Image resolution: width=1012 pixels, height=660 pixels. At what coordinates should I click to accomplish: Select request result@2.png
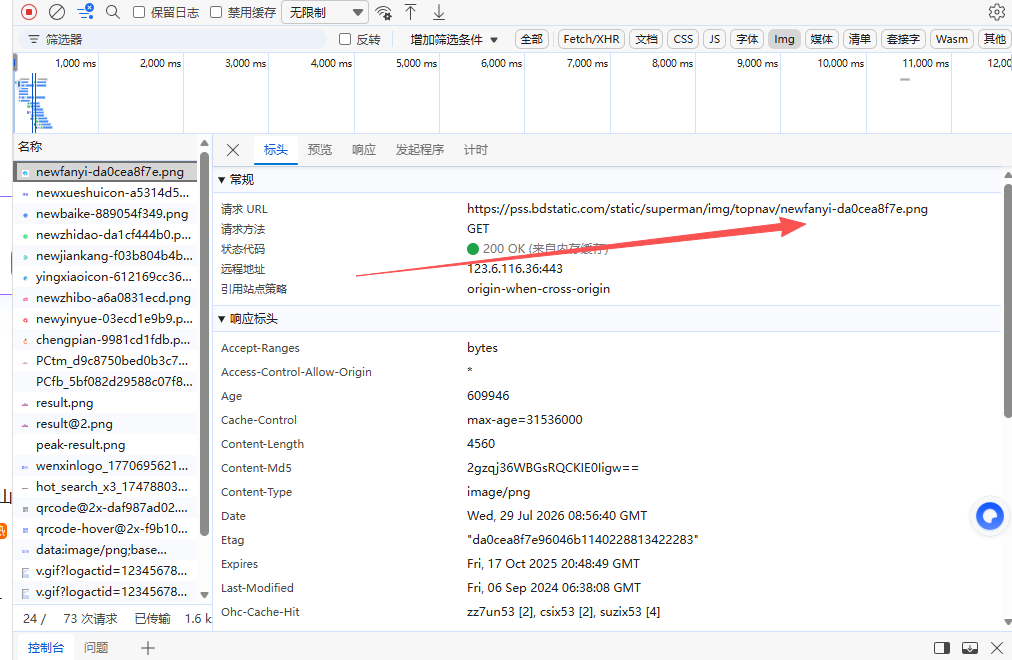(x=105, y=424)
